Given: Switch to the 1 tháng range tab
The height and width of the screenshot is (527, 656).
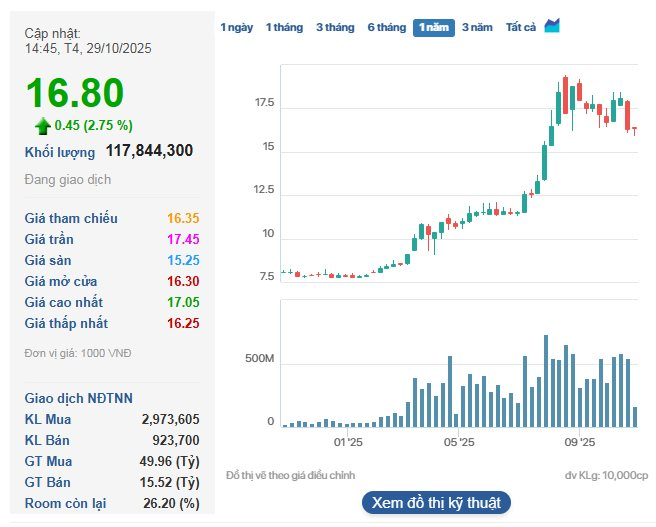Looking at the screenshot, I should 284,27.
